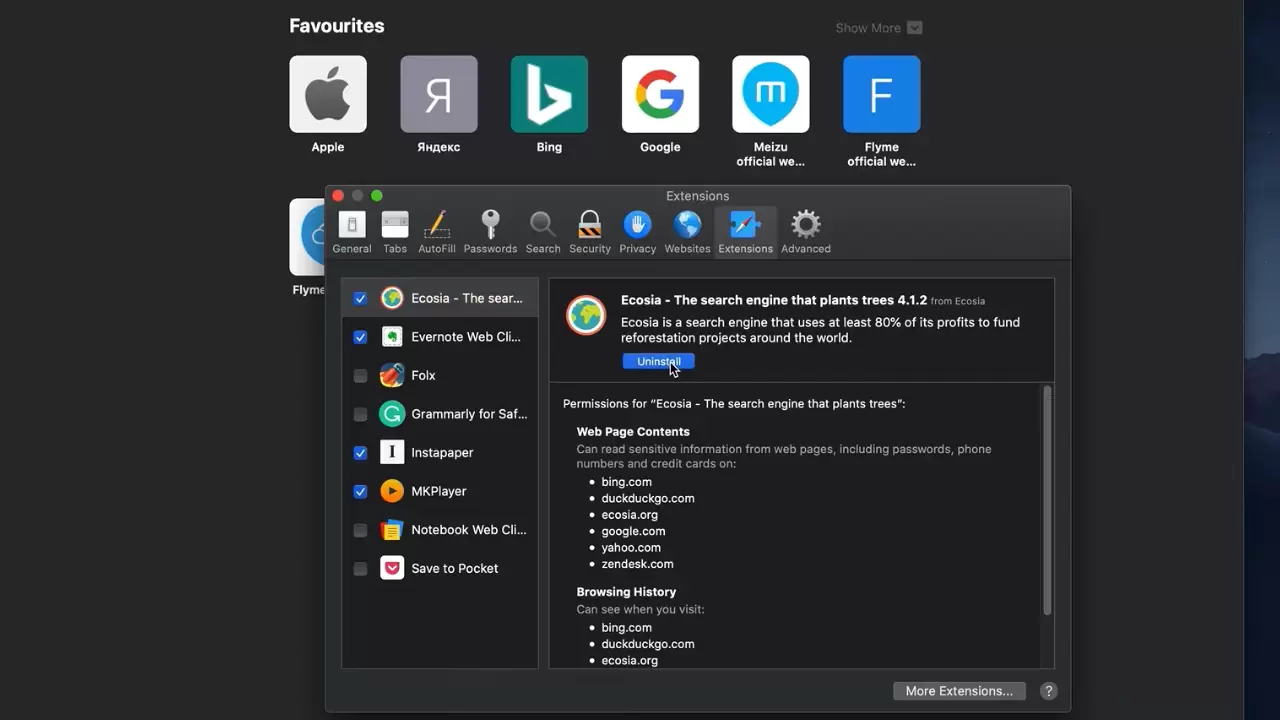
Task: Click yahoo.com in the permissions list
Action: [x=631, y=548]
